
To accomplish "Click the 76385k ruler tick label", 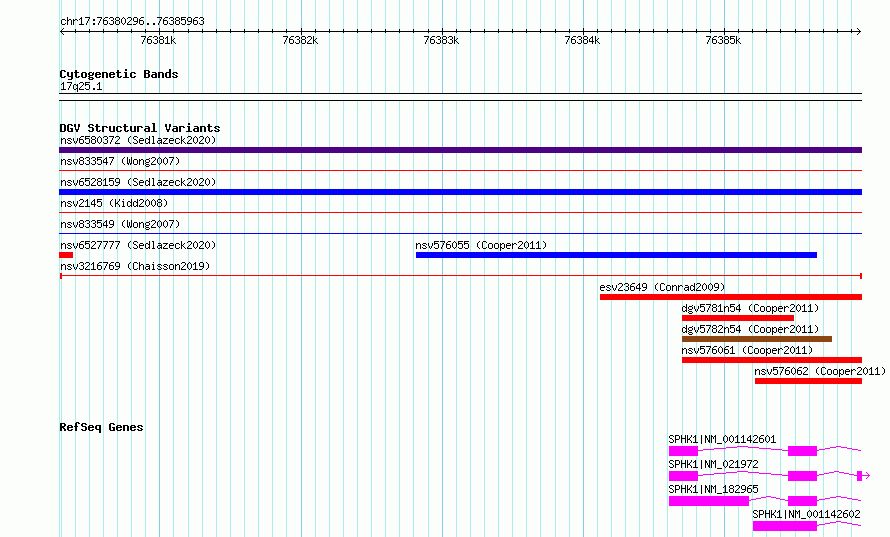I will [x=723, y=40].
